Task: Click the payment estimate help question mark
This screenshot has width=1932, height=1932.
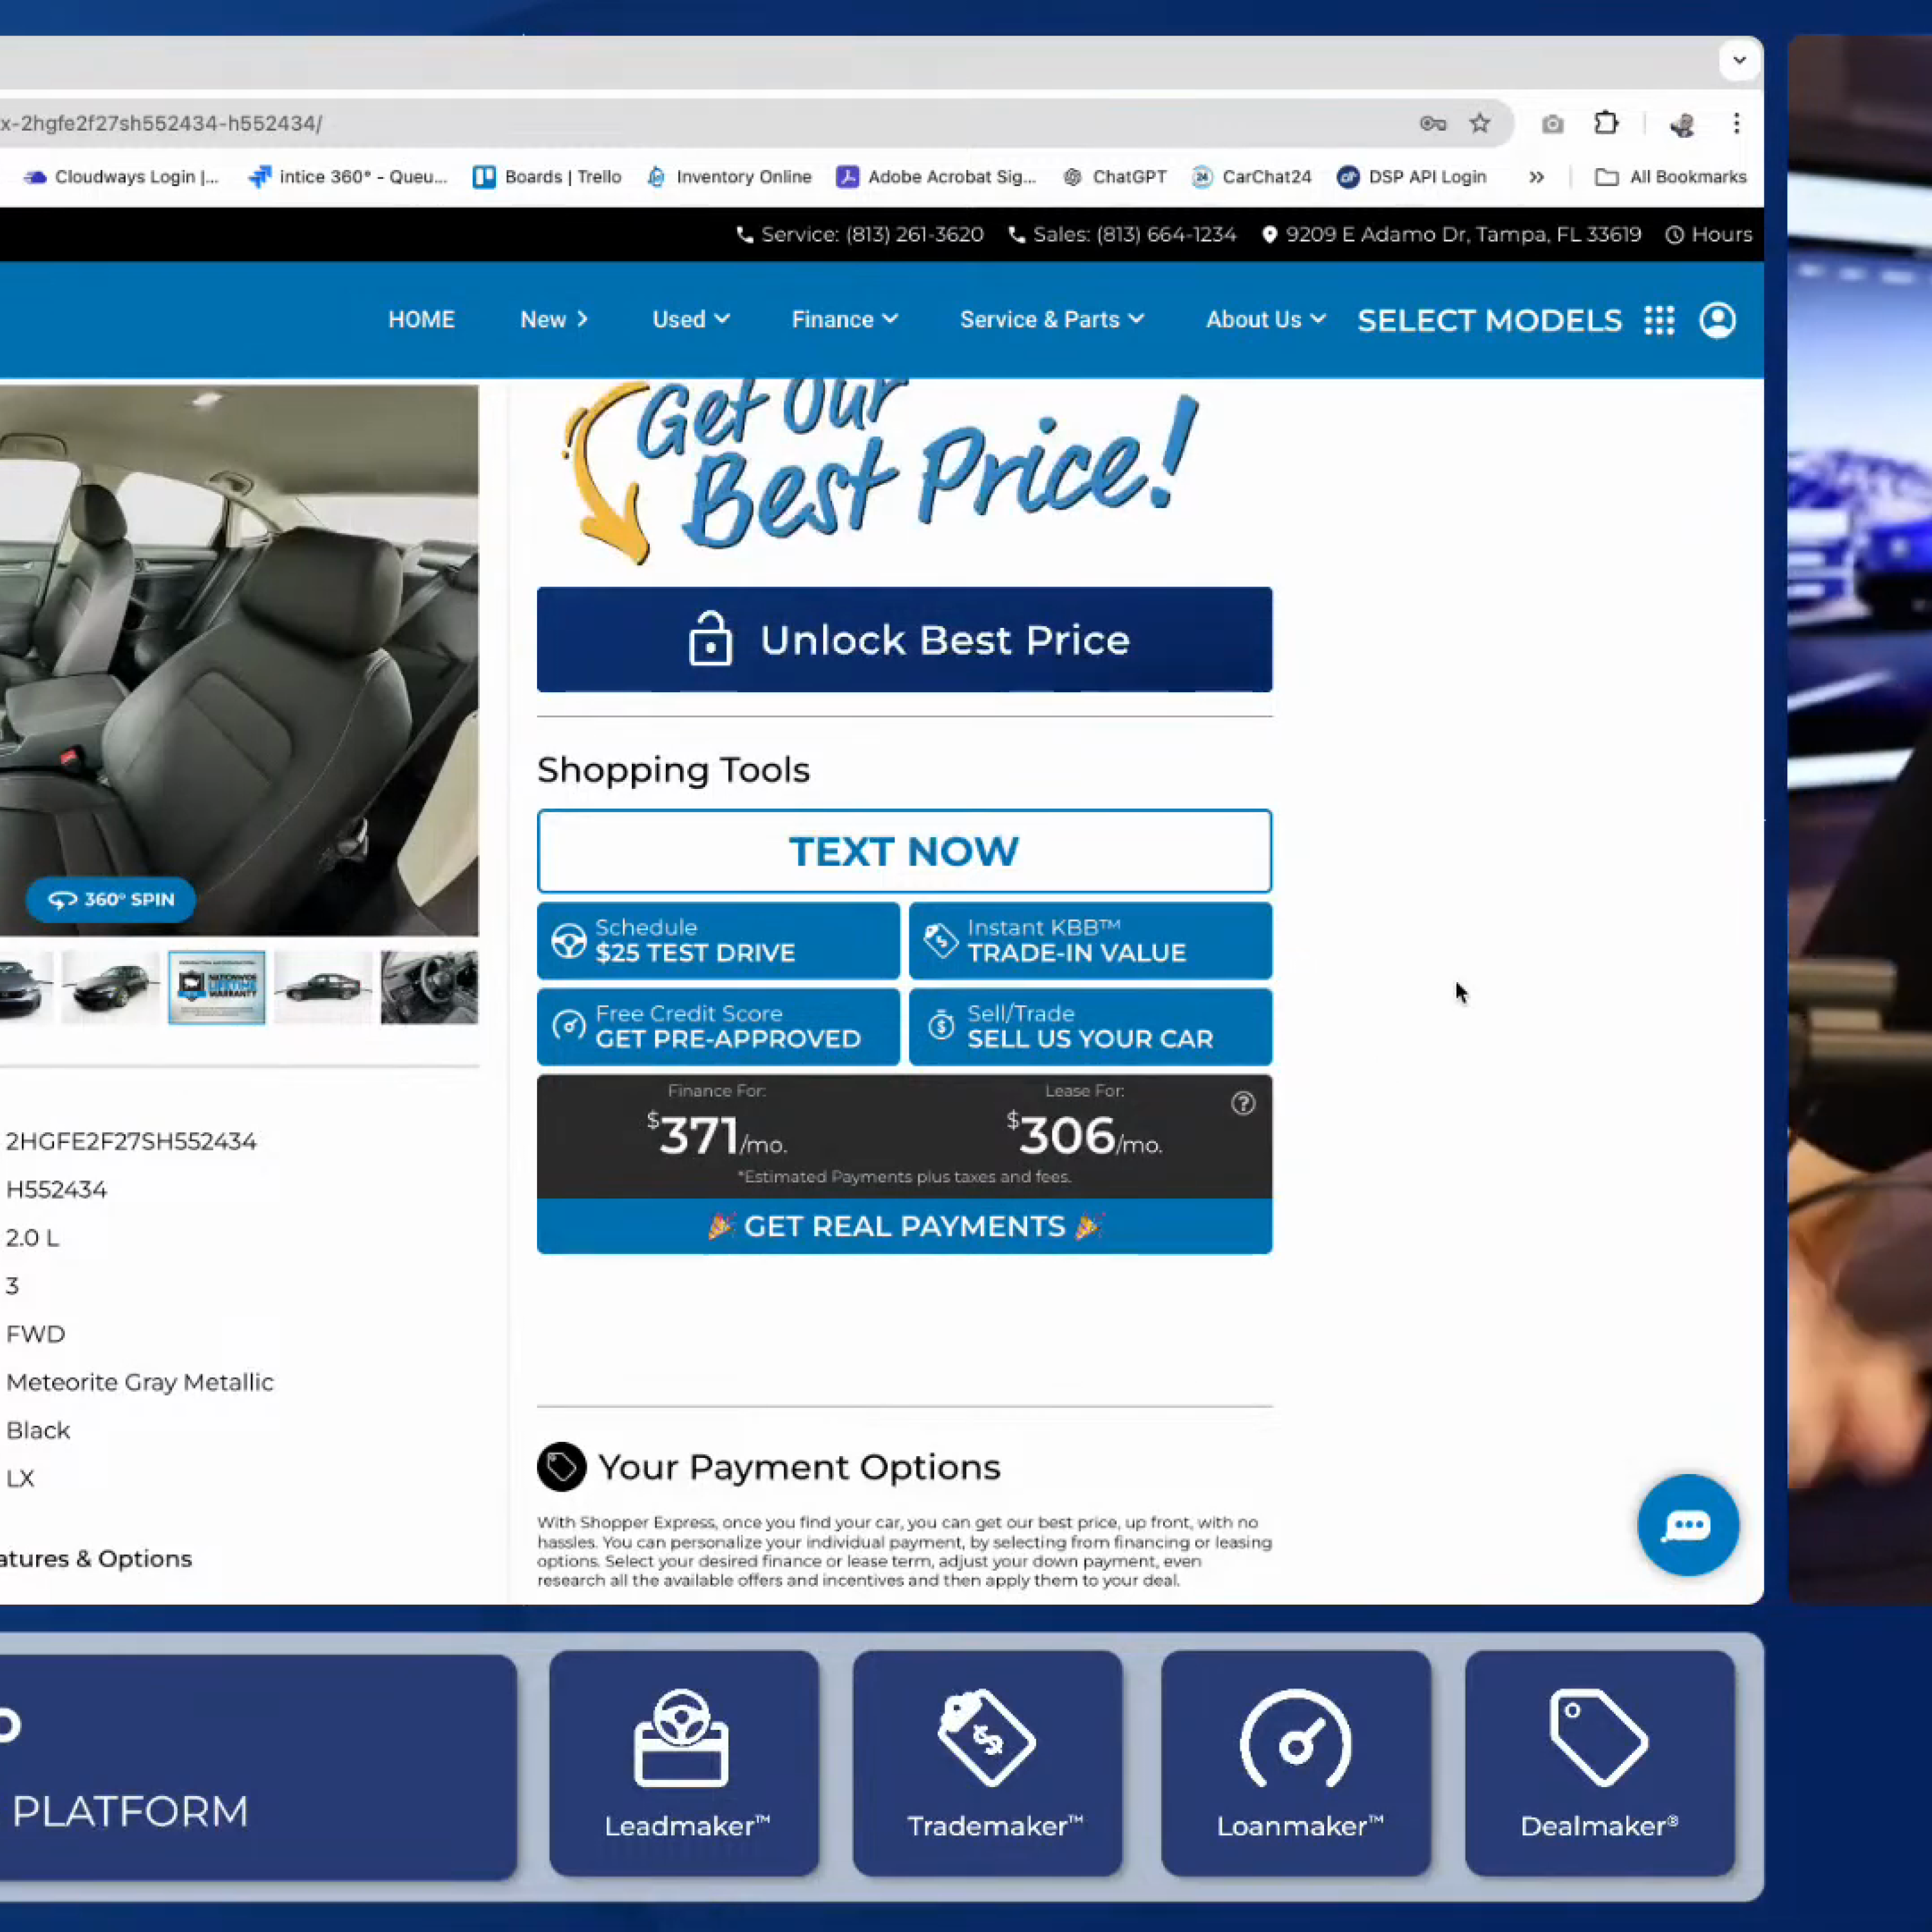Action: click(x=1243, y=1103)
